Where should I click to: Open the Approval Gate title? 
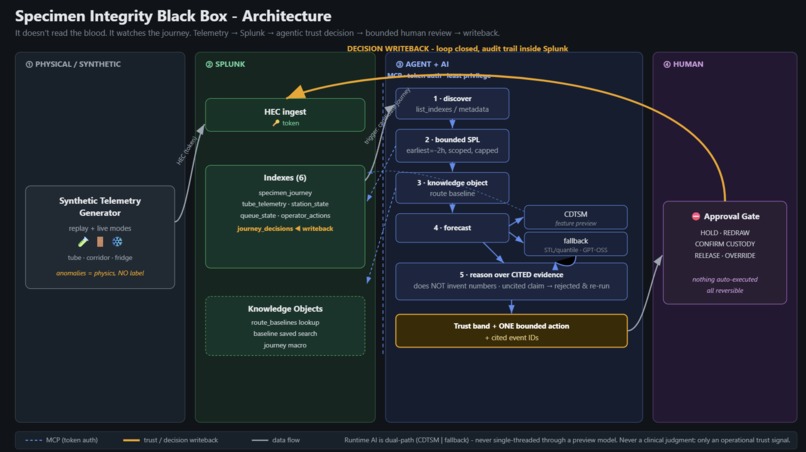click(x=731, y=216)
